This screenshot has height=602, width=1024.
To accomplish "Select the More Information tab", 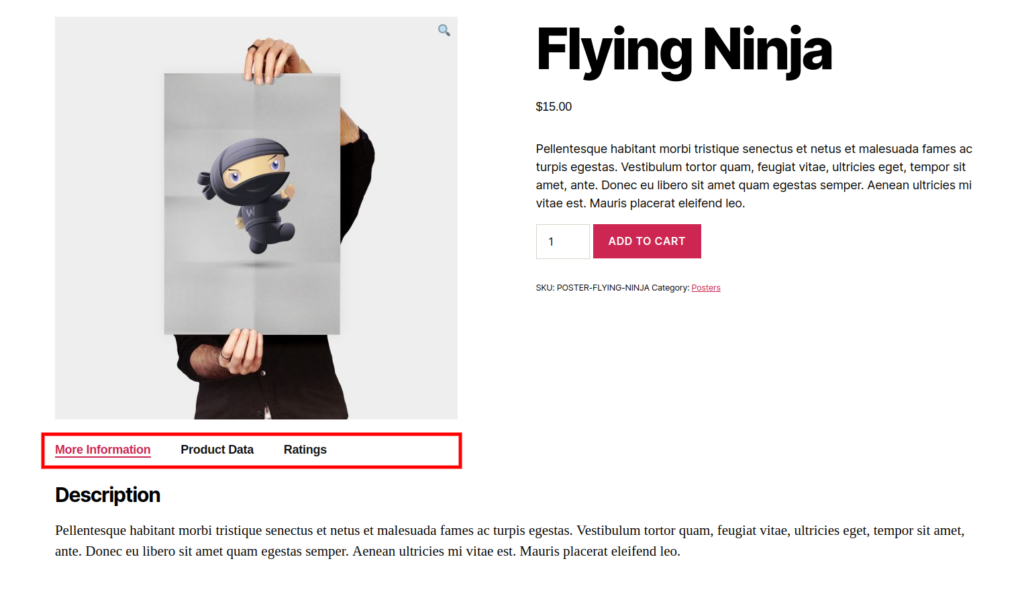I will click(101, 449).
